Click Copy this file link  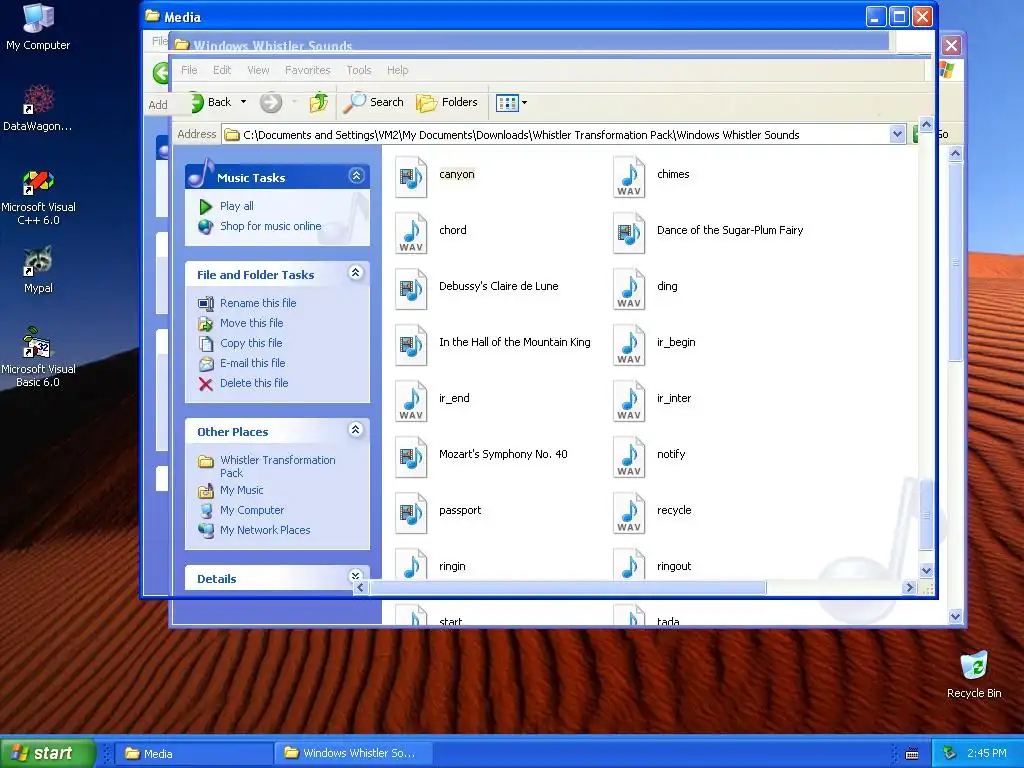coord(251,343)
